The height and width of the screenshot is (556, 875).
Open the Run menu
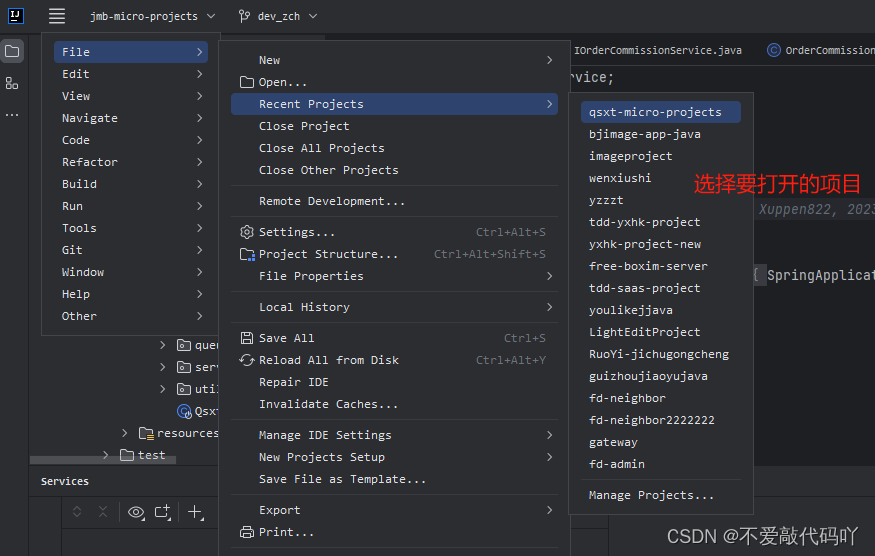tap(131, 206)
